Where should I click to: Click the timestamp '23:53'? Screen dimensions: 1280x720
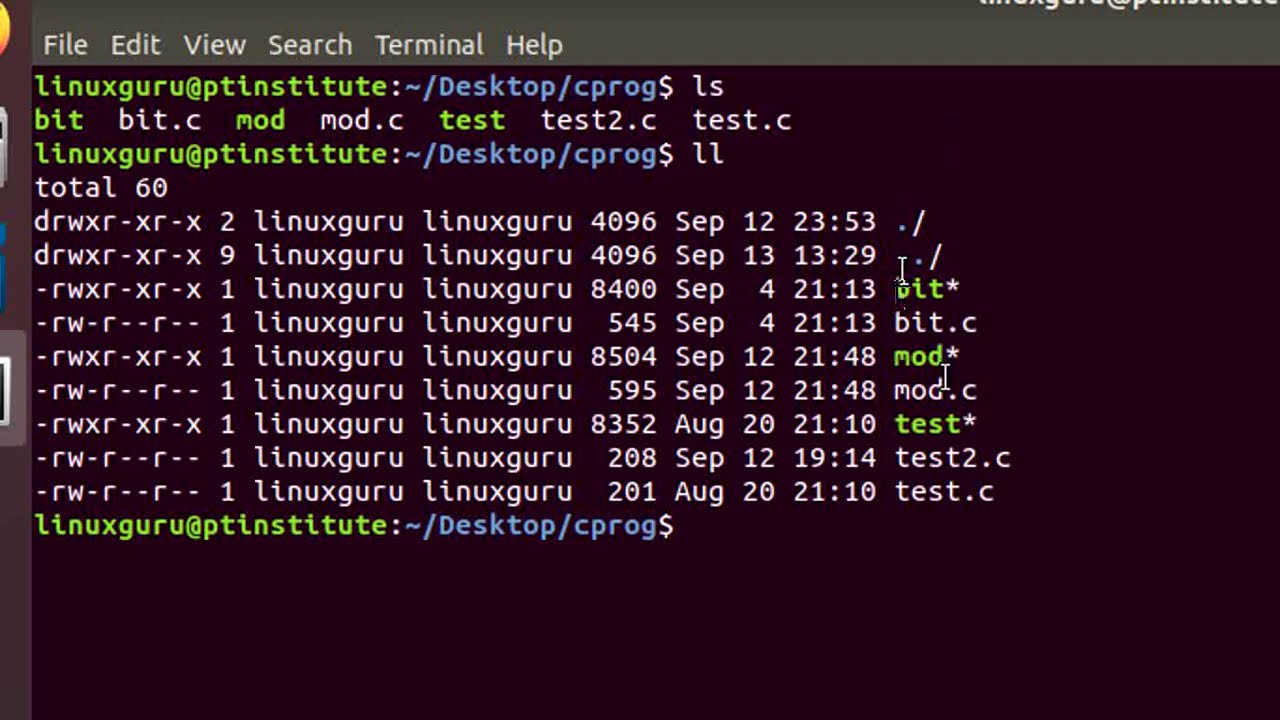pyautogui.click(x=835, y=222)
